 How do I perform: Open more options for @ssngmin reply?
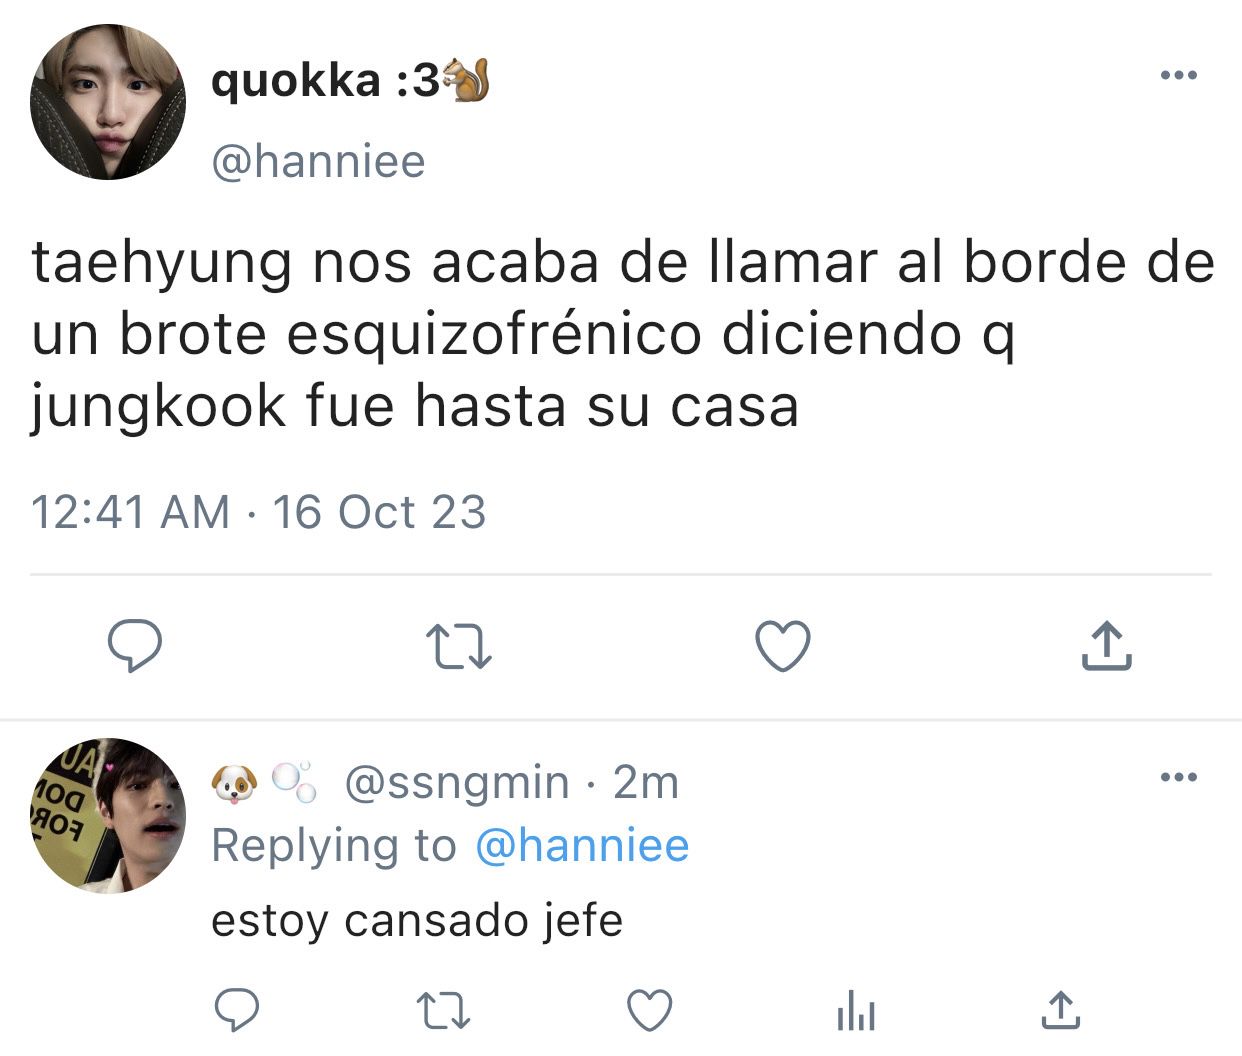click(x=1178, y=777)
